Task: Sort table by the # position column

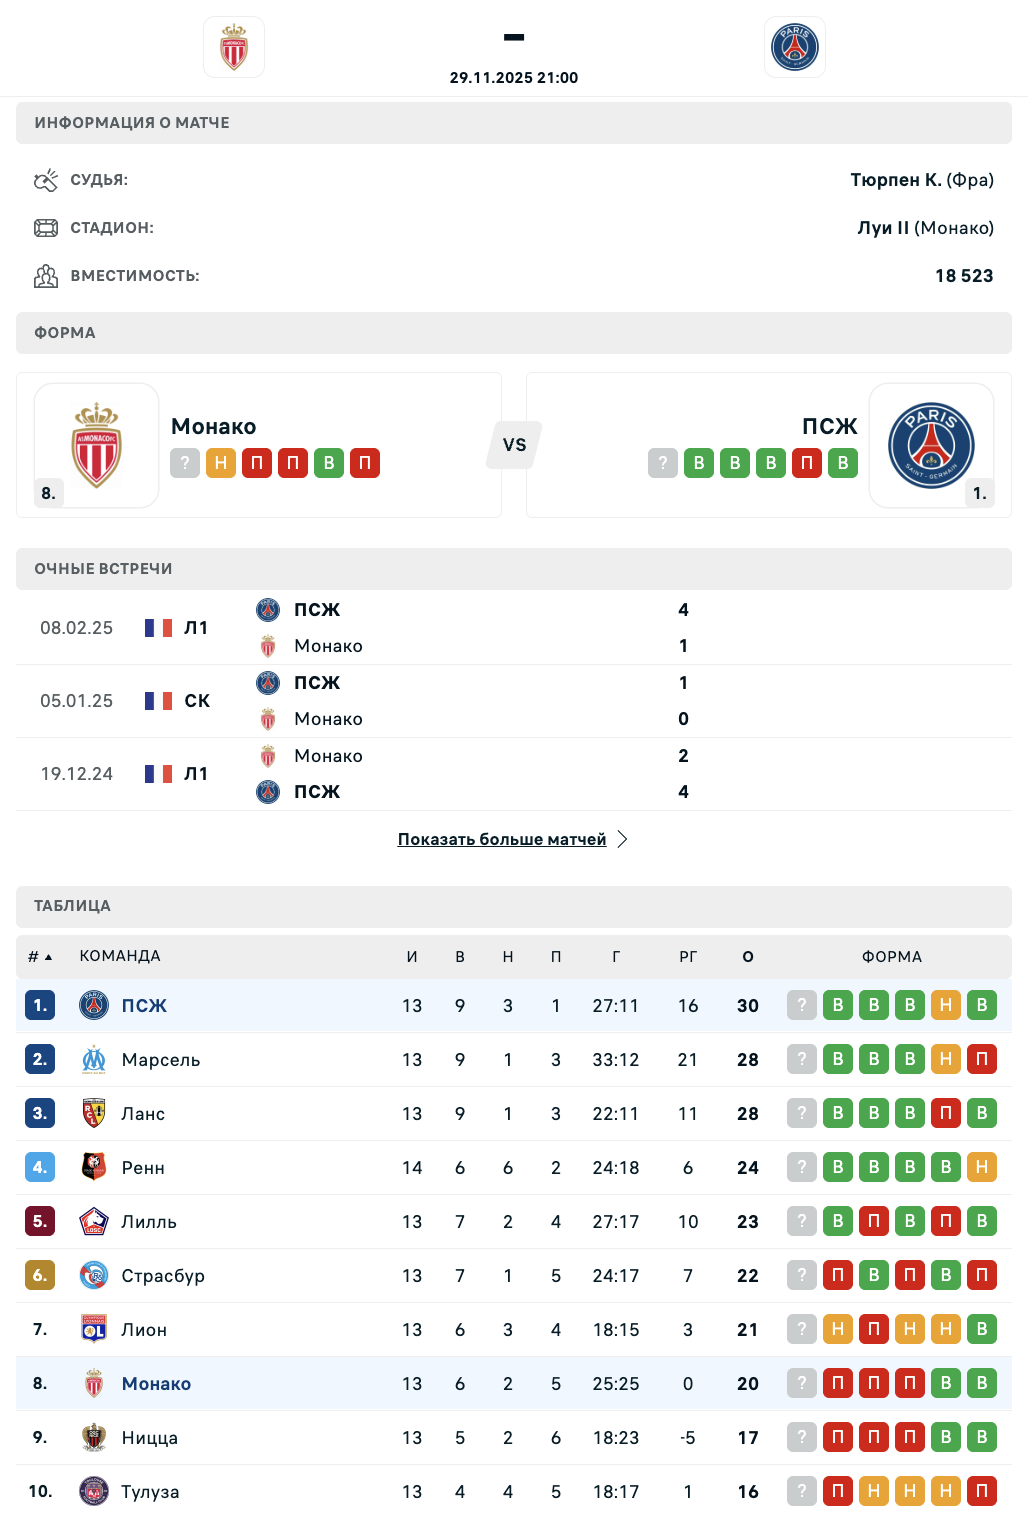Action: coord(39,957)
